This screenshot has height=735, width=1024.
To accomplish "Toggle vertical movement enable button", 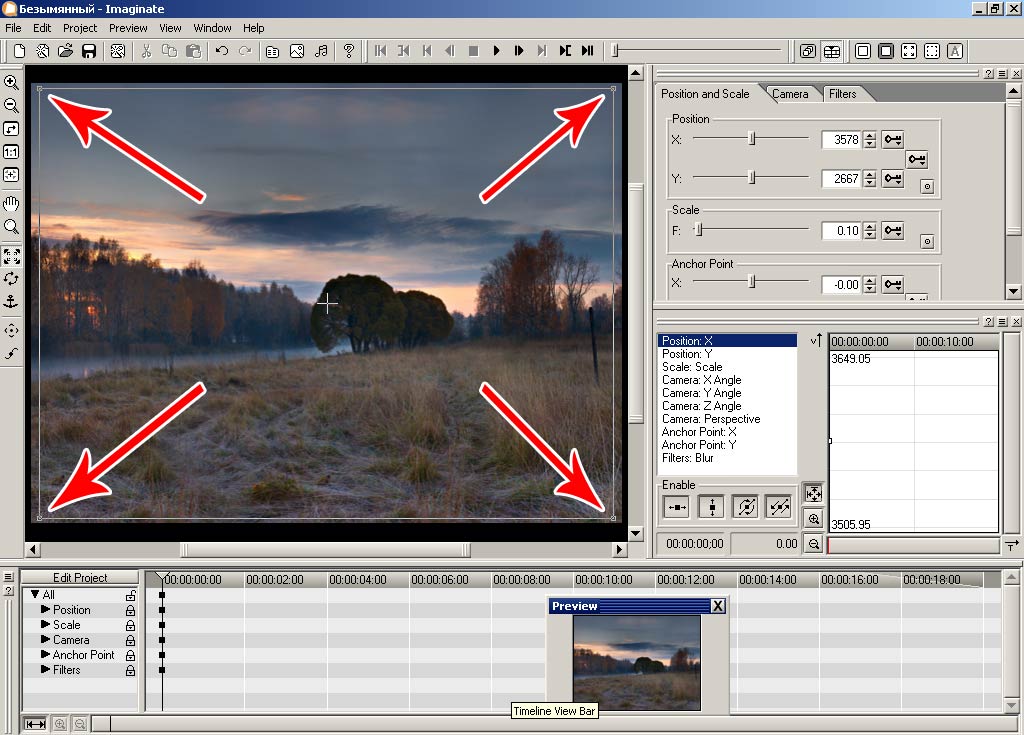I will coord(711,508).
